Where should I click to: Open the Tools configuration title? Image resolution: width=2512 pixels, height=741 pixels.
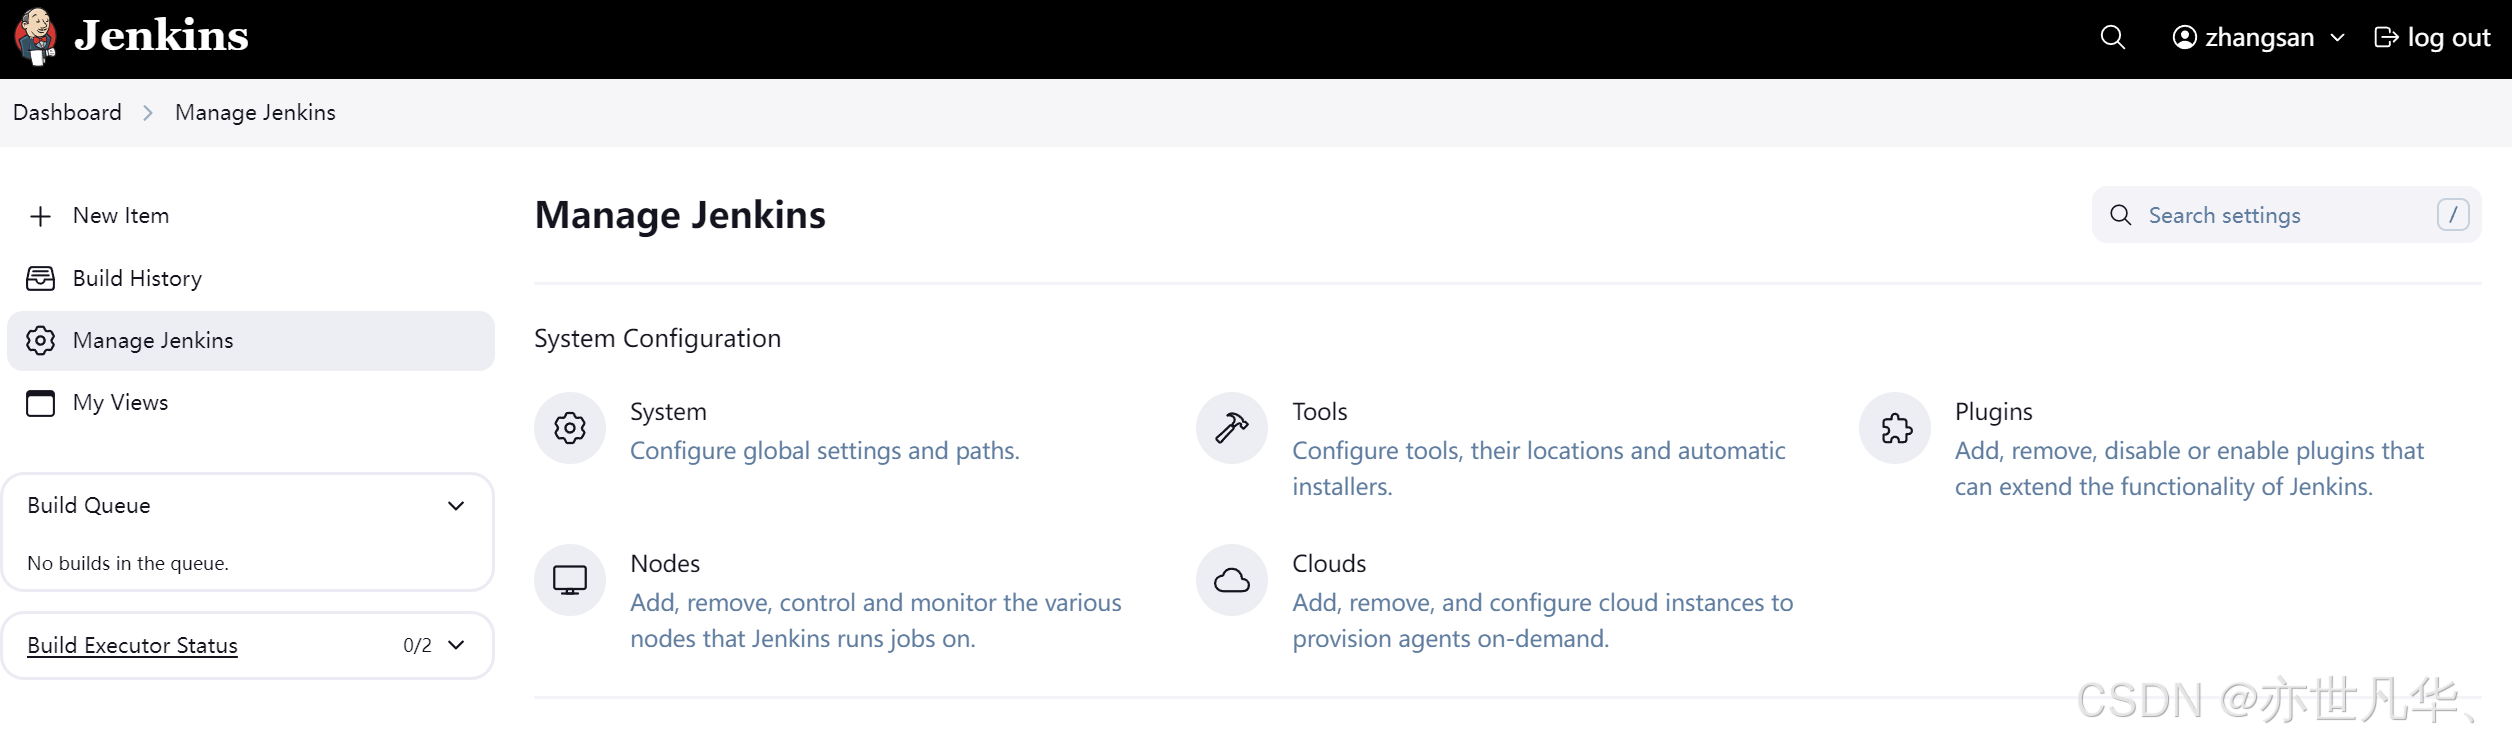(x=1319, y=412)
